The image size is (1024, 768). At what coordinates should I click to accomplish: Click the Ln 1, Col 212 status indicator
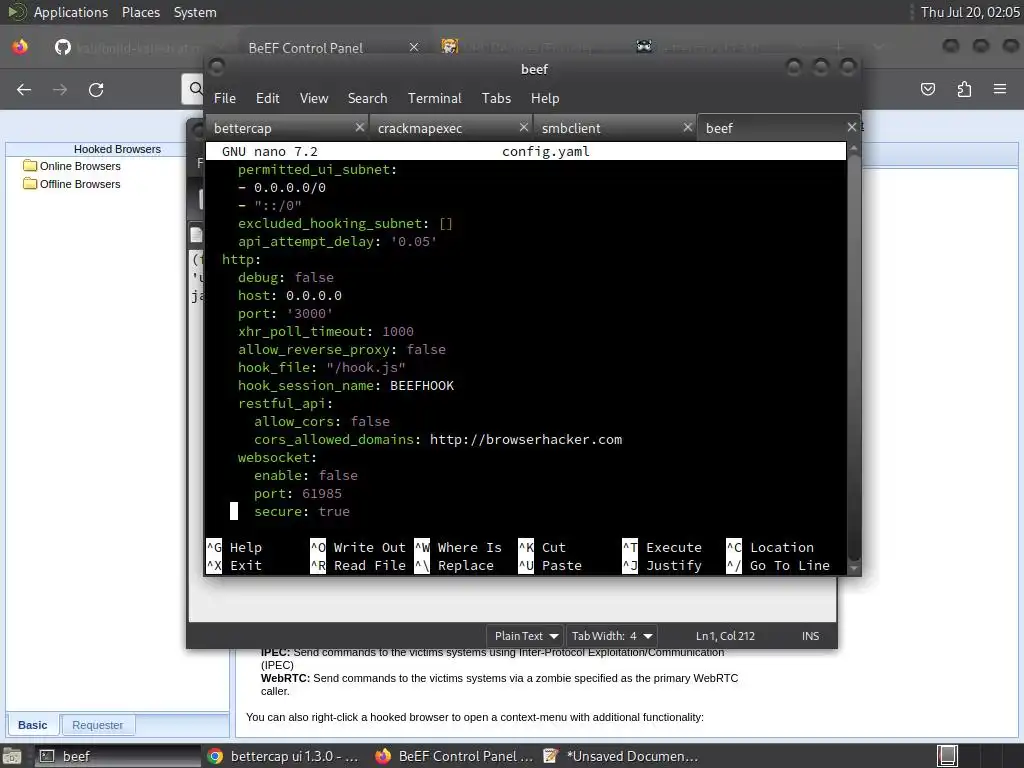click(725, 636)
